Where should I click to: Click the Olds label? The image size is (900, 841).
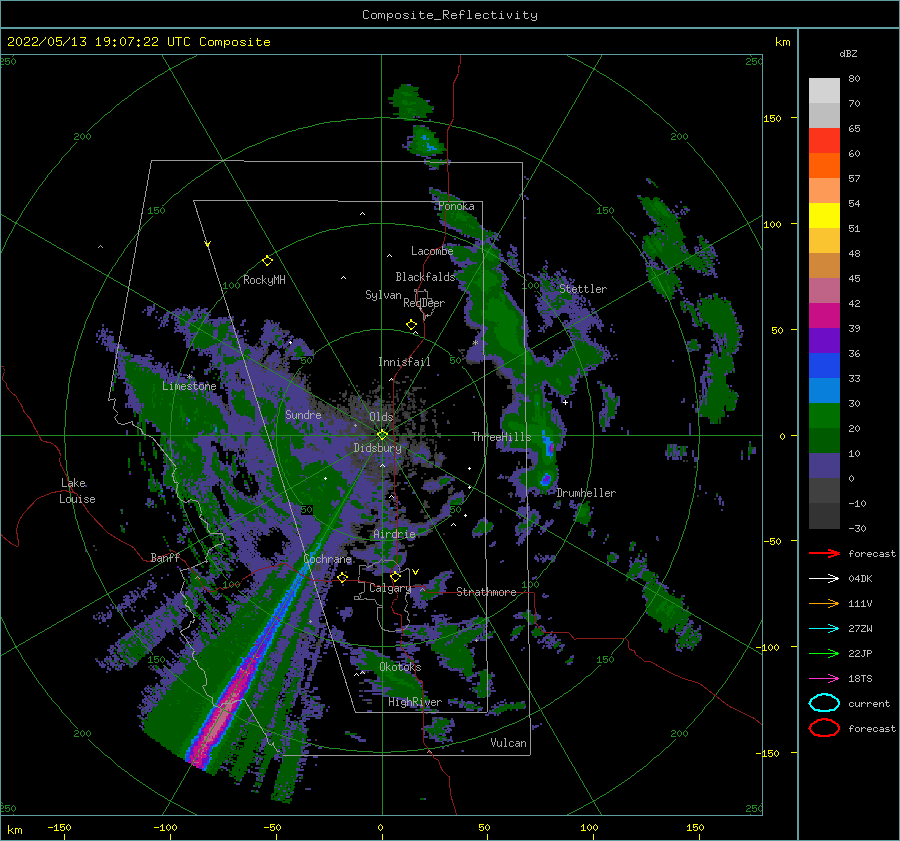381,417
